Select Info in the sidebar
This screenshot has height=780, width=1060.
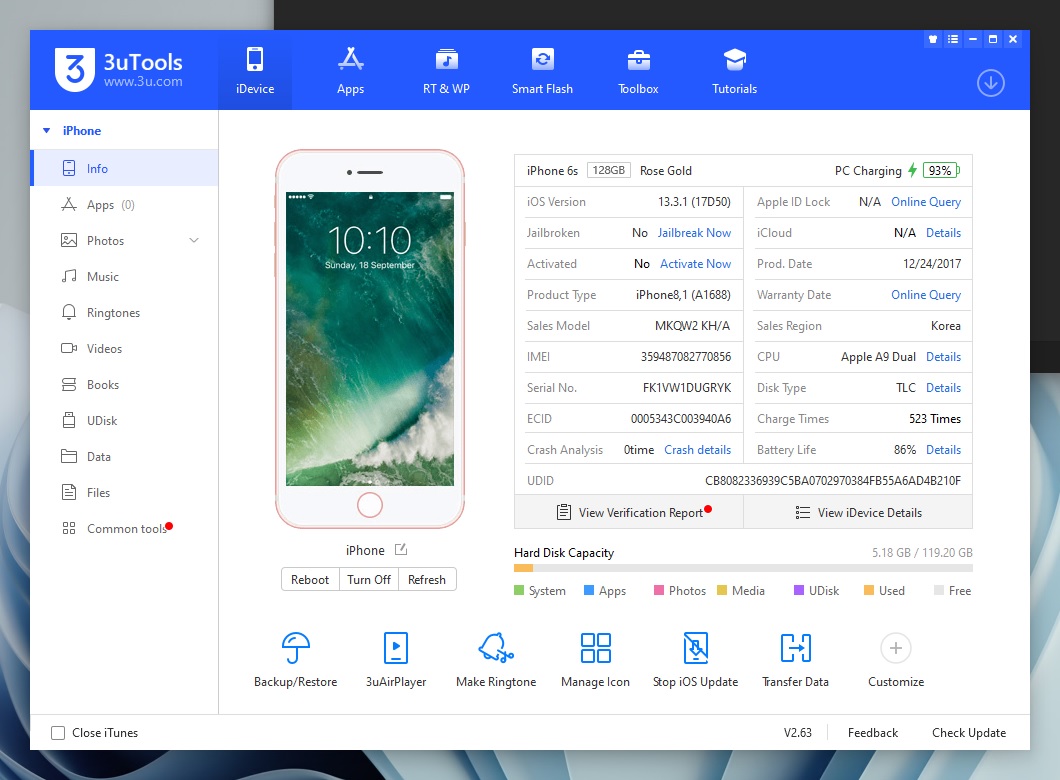[124, 168]
